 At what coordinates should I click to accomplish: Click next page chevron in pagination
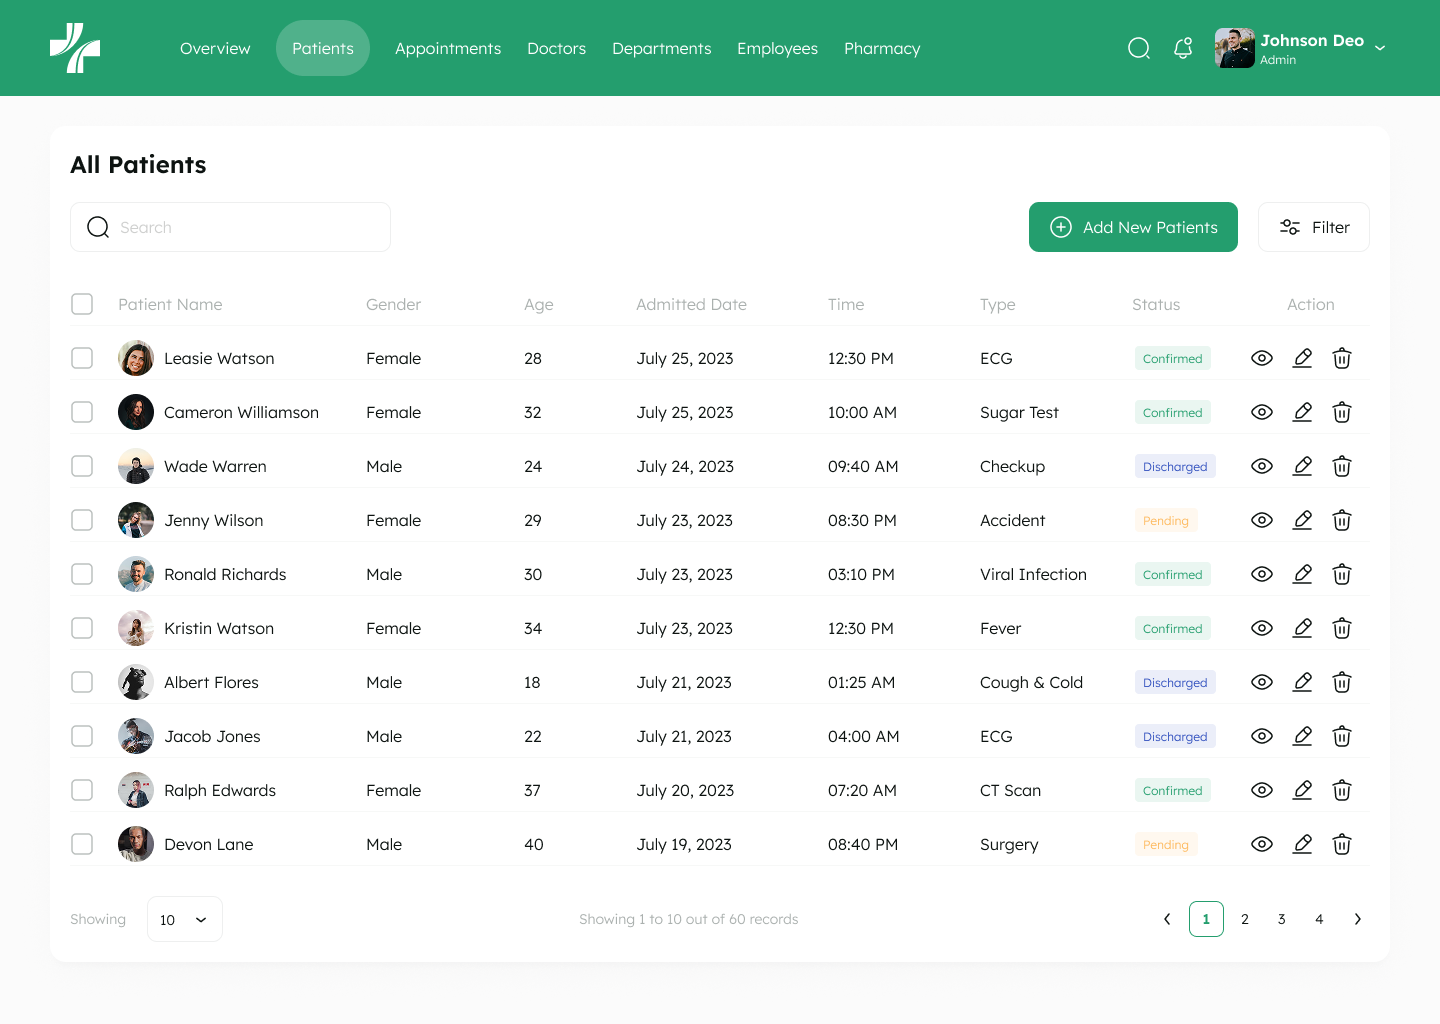1358,919
